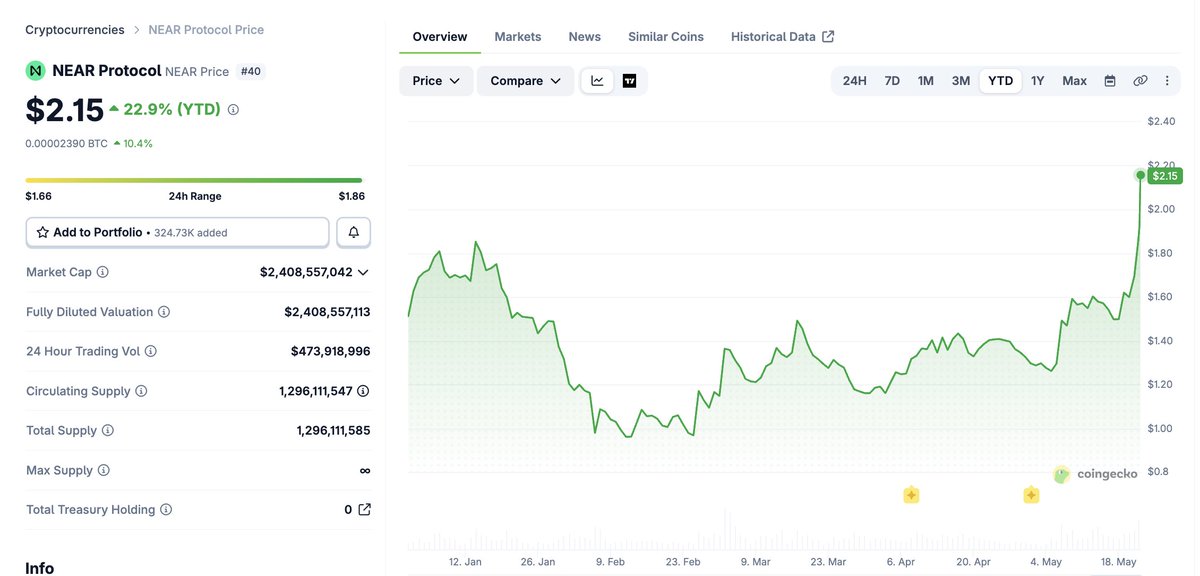Switch to the TradingView chart icon

coord(629,81)
